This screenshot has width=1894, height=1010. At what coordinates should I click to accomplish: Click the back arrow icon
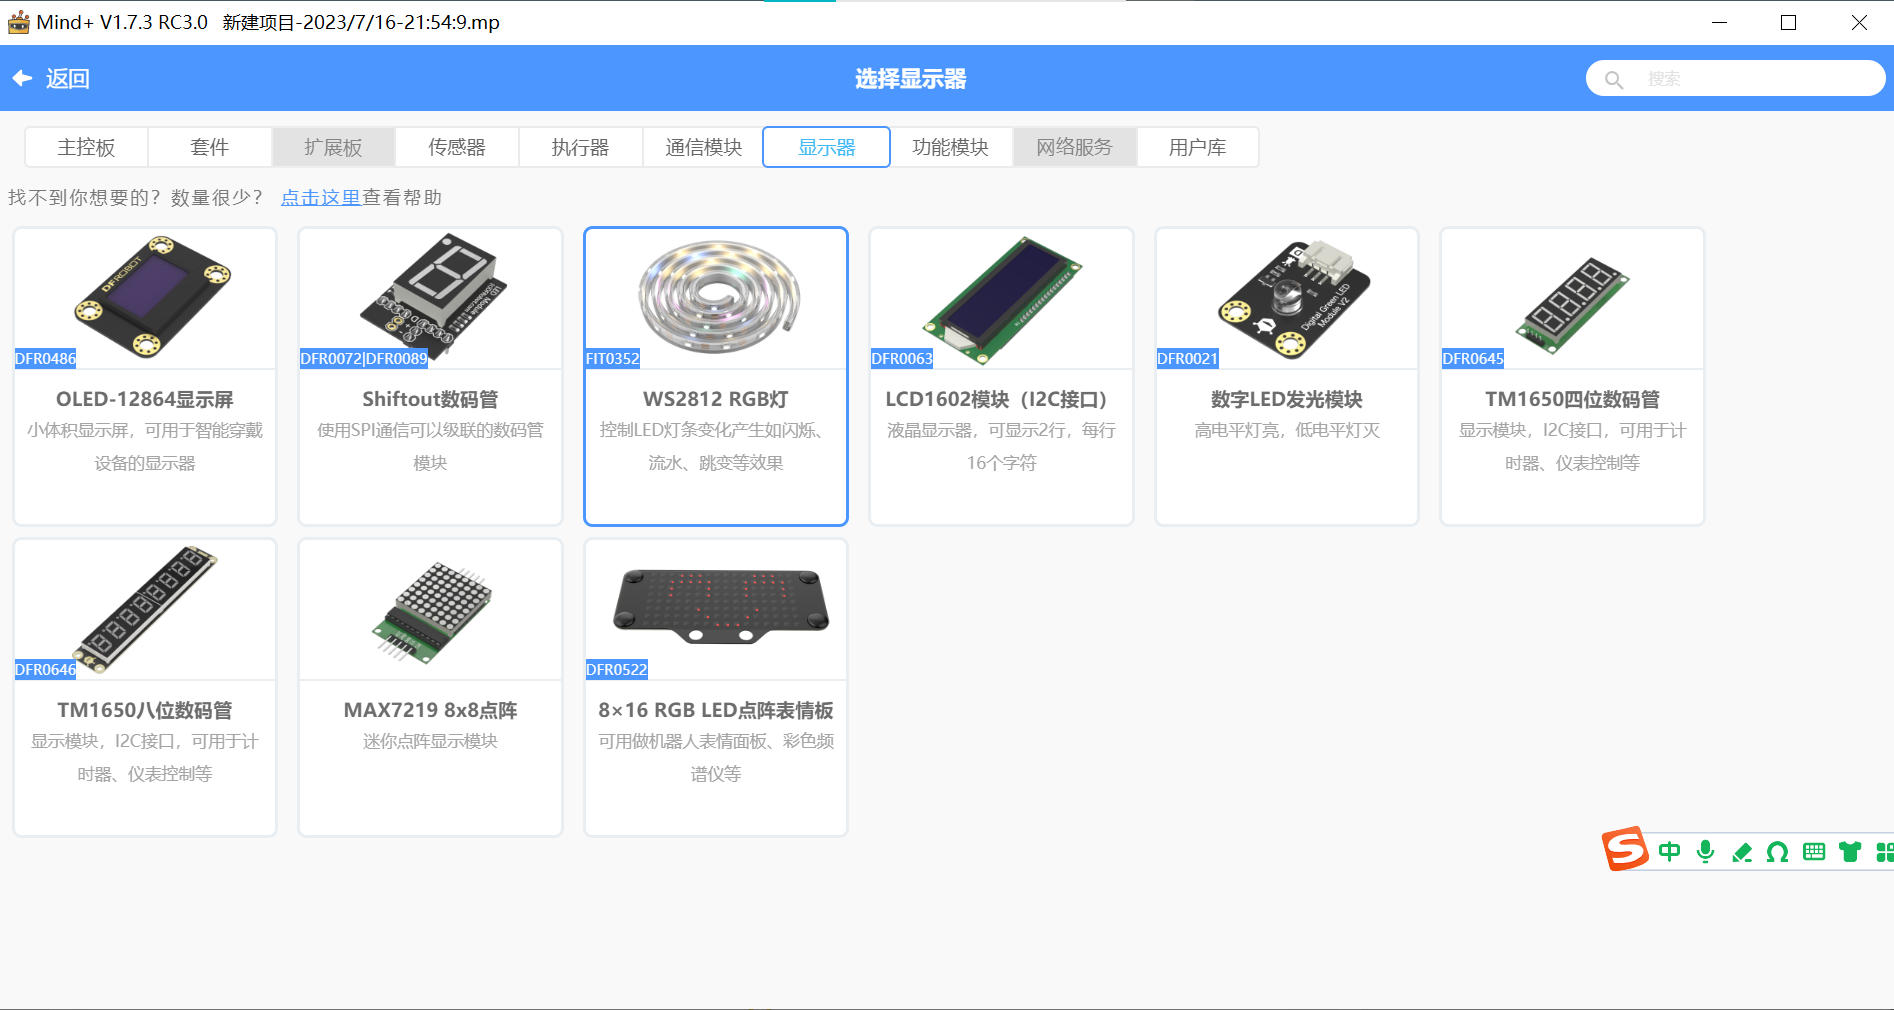tap(22, 78)
